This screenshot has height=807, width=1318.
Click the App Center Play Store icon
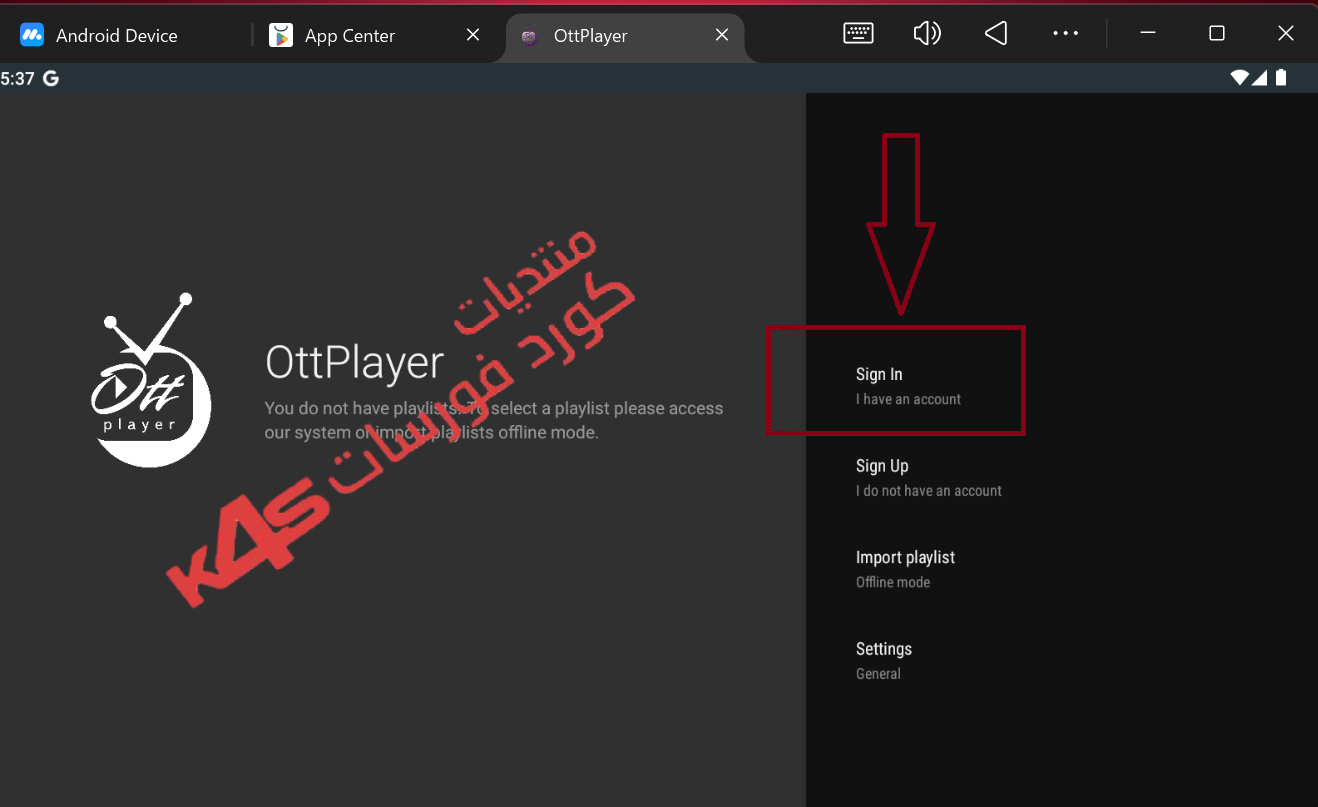(281, 35)
